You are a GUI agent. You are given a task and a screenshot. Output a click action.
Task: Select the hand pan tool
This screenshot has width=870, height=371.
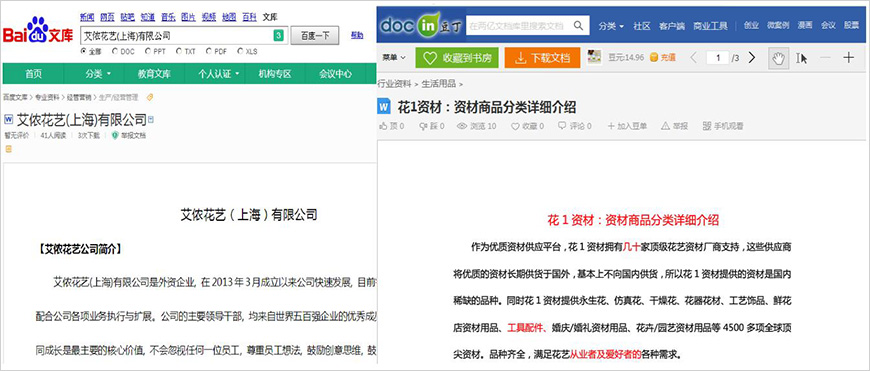[x=778, y=58]
